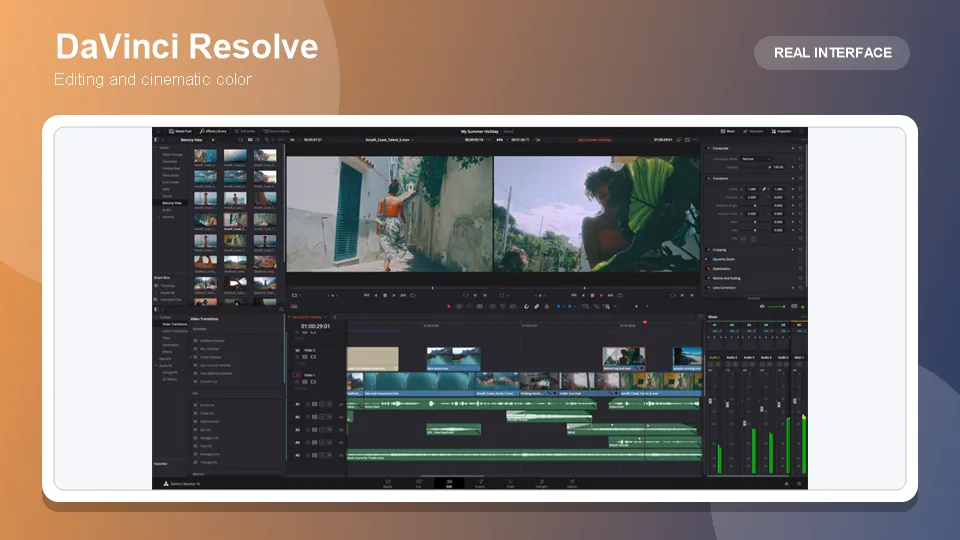
Task: Switch to the Fairlight page tab
Action: point(541,484)
